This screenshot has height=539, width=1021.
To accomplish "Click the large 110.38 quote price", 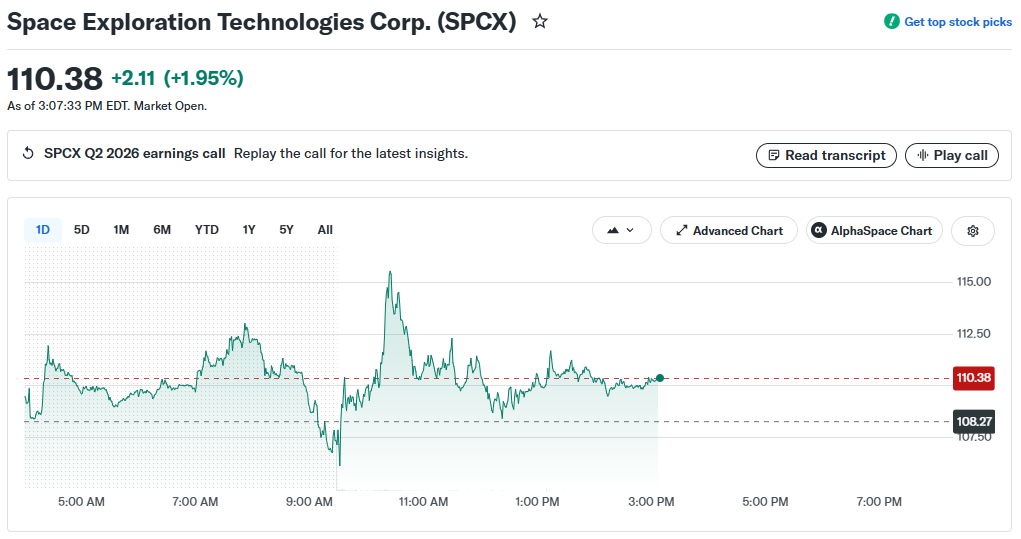I will pos(55,79).
